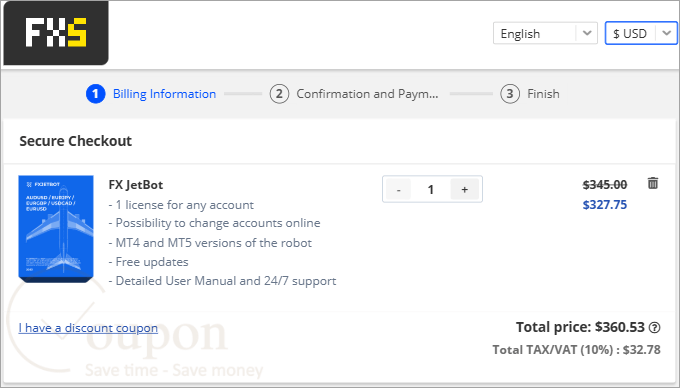
Task: Remove FX JetBot with trash icon
Action: click(653, 183)
